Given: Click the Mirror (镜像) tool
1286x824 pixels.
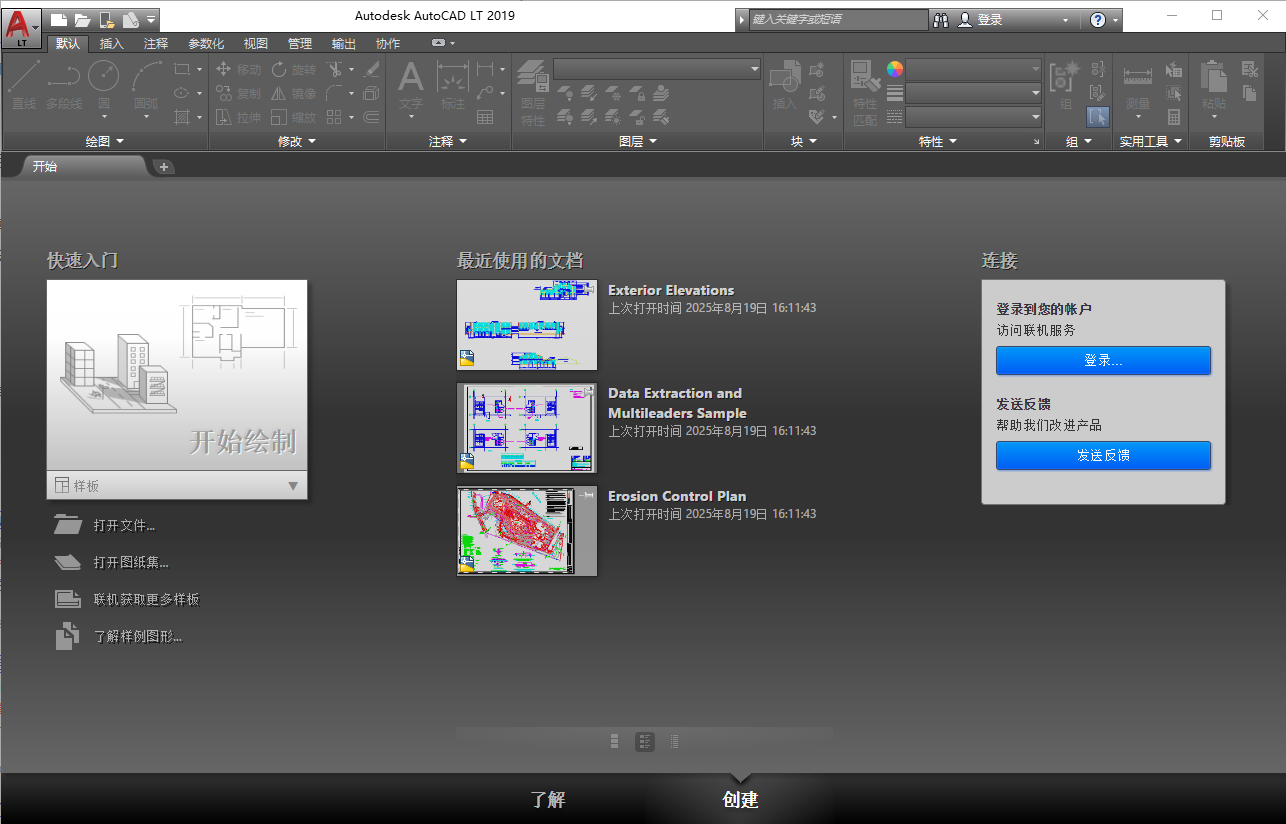Looking at the screenshot, I should click(x=293, y=93).
